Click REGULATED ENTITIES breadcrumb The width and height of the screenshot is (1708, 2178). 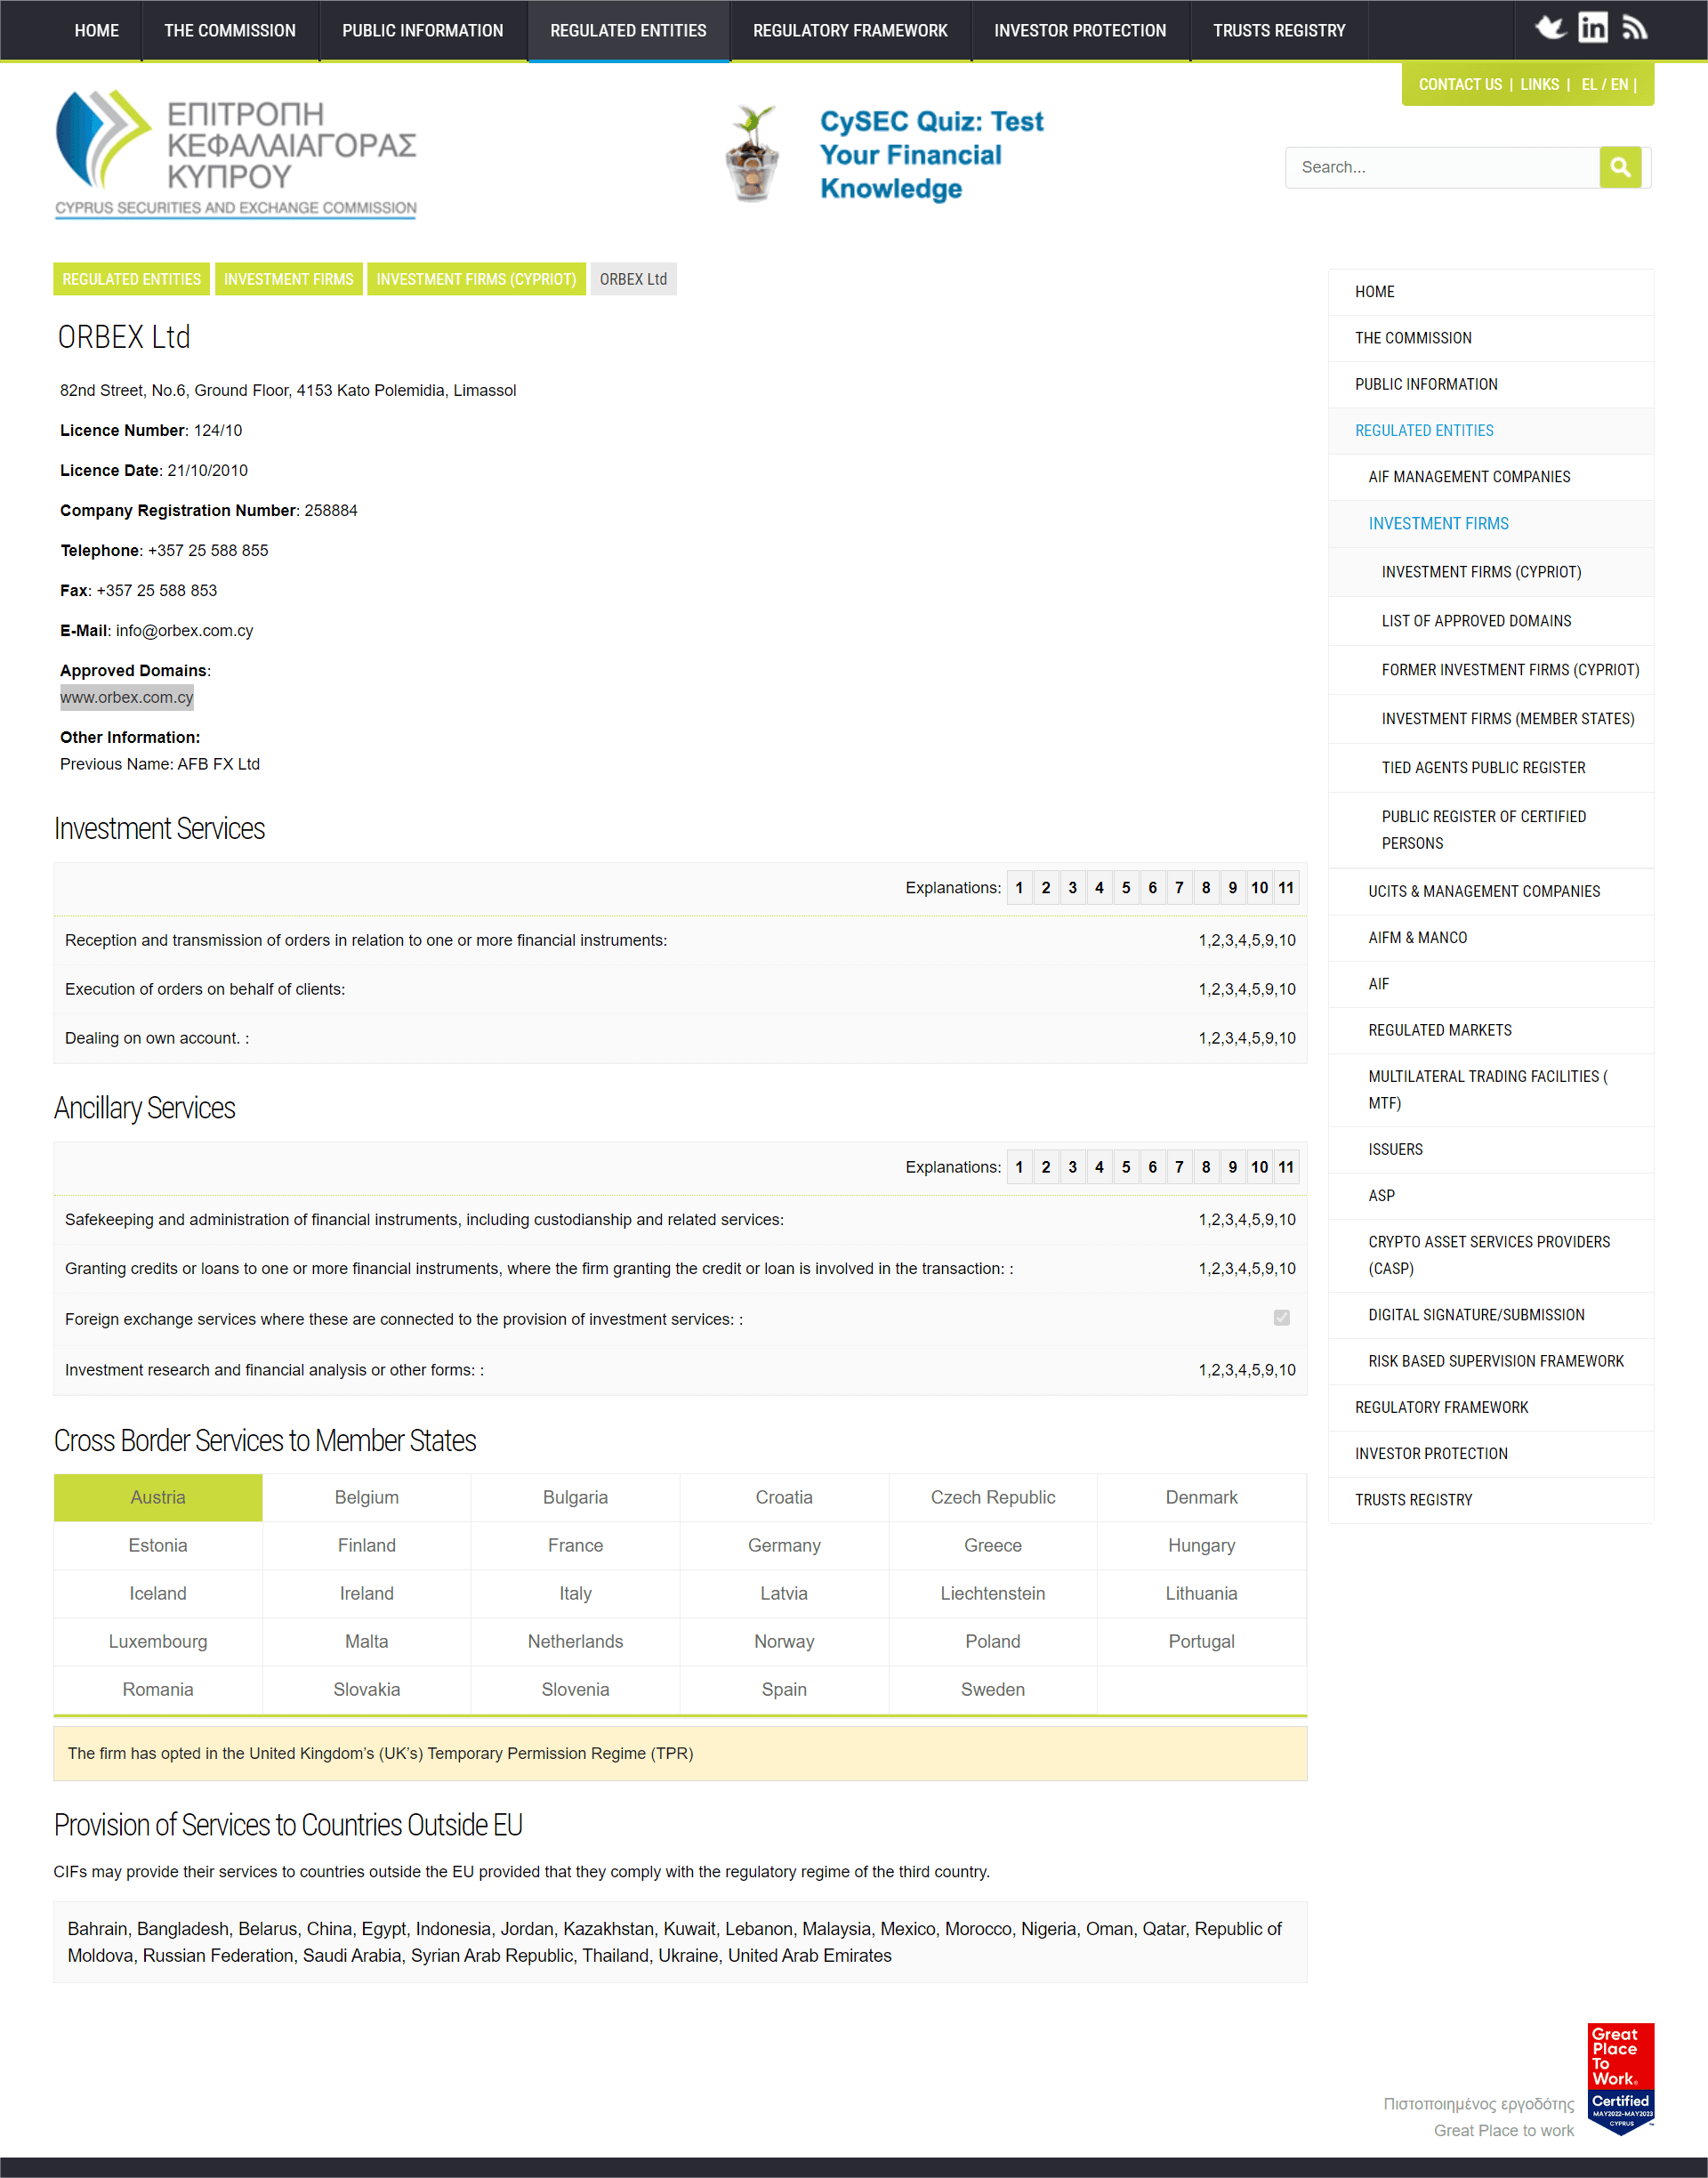(131, 279)
